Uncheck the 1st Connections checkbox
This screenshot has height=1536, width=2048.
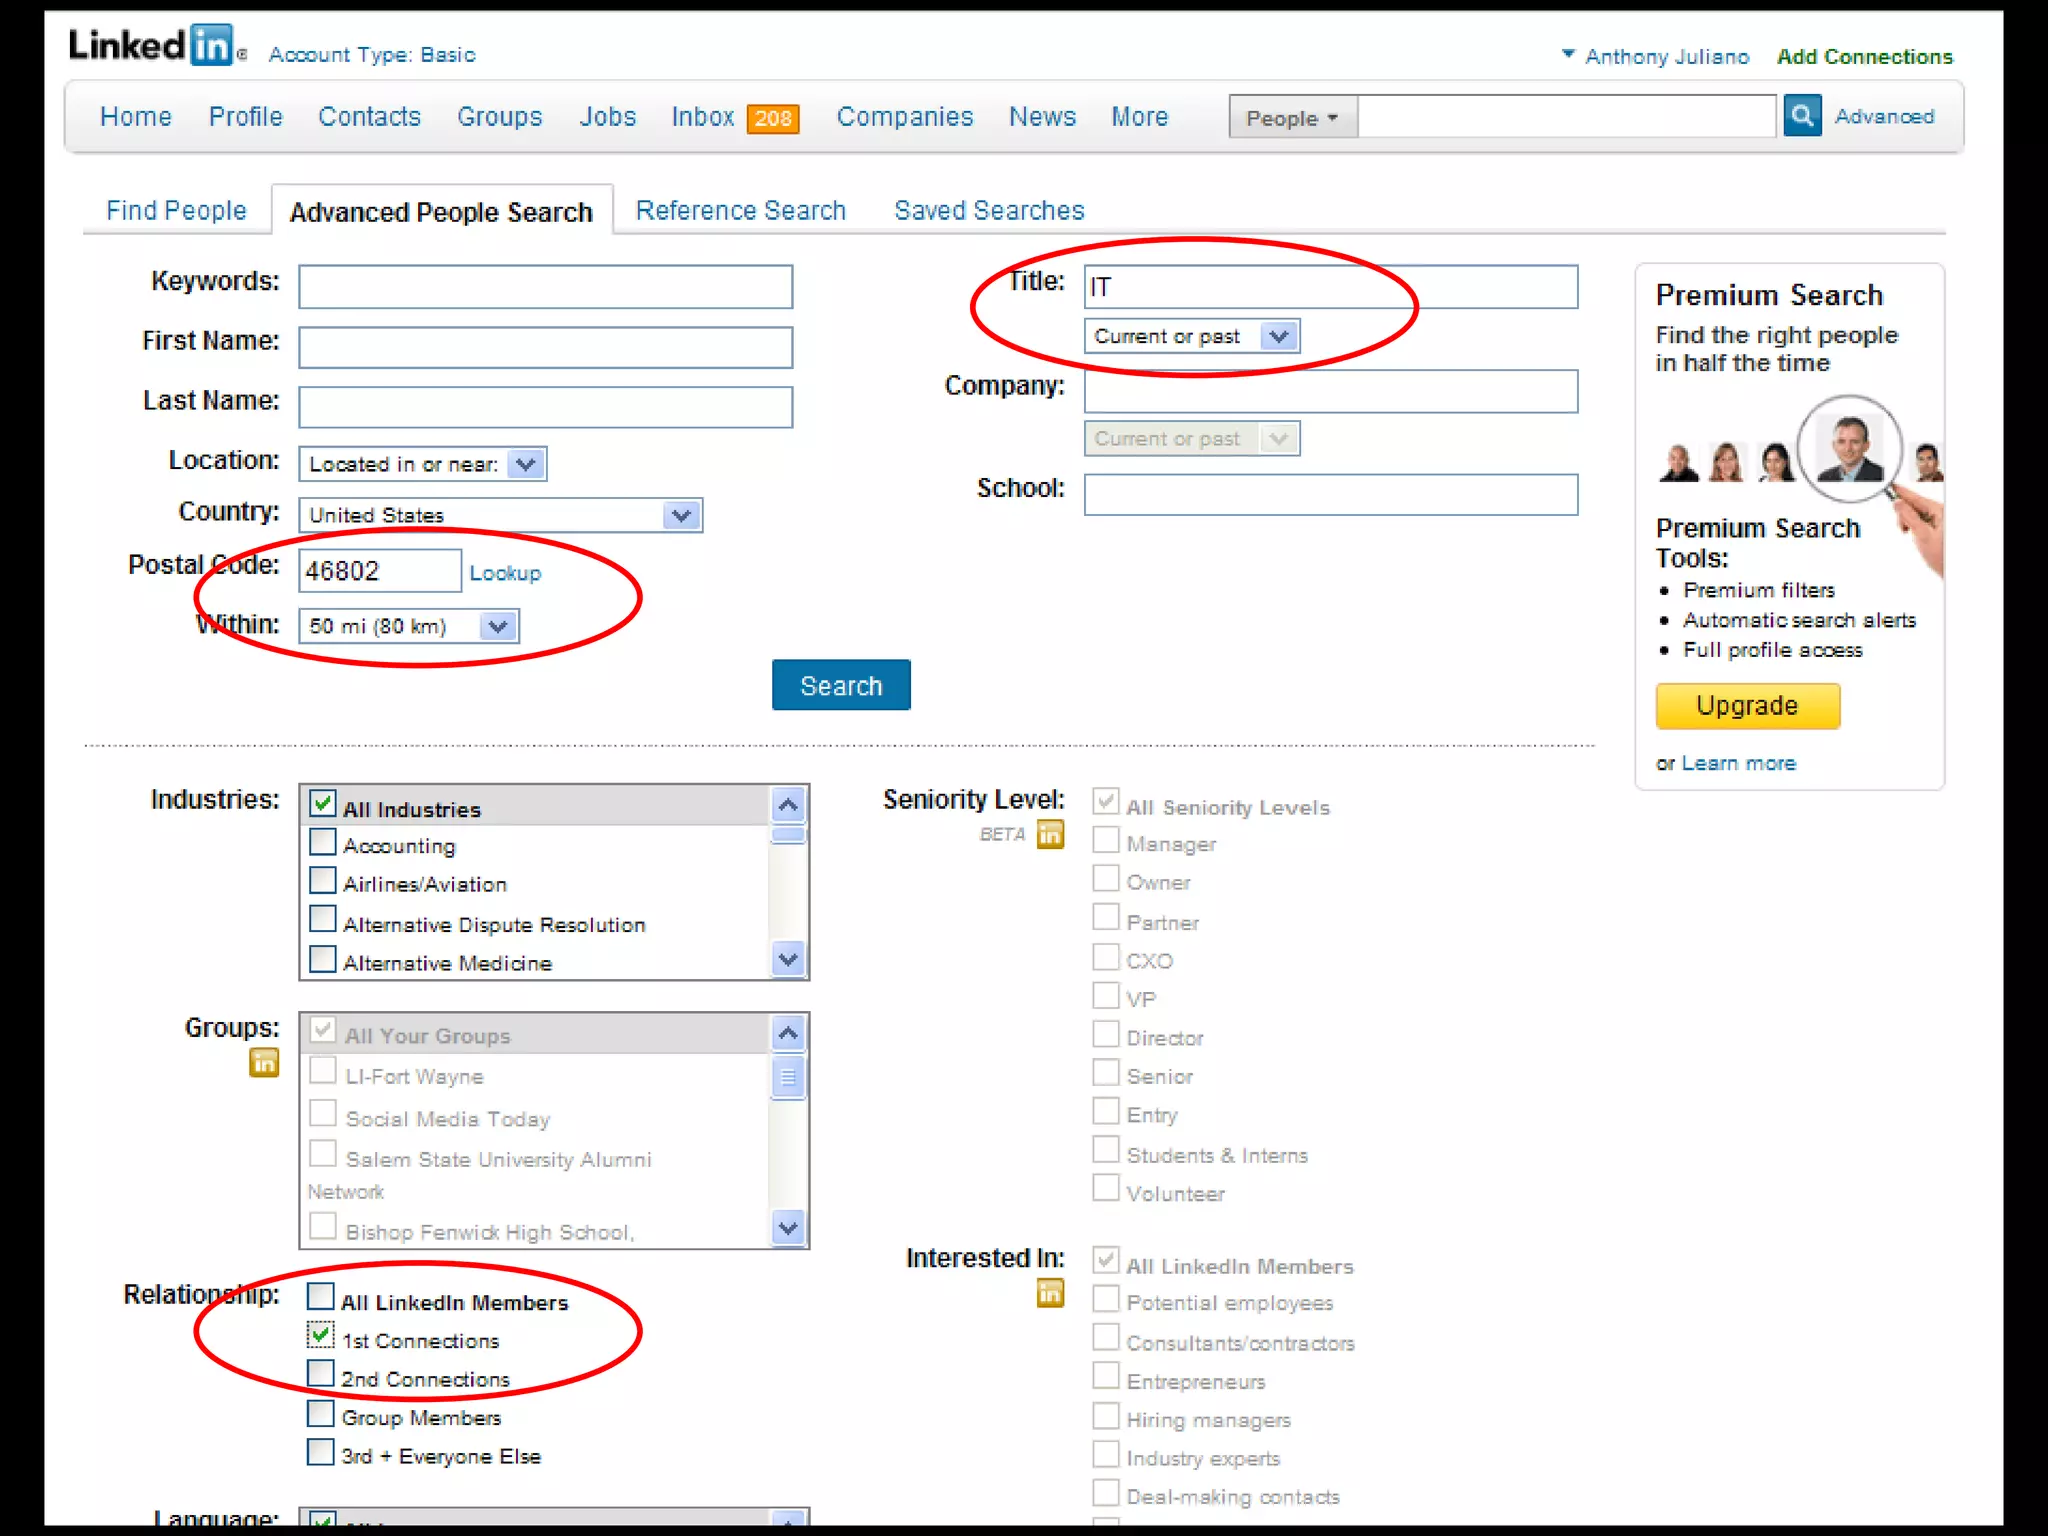coord(320,1335)
